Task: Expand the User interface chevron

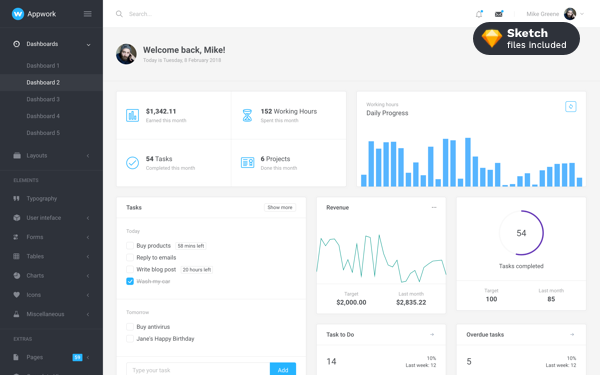Action: [x=88, y=218]
